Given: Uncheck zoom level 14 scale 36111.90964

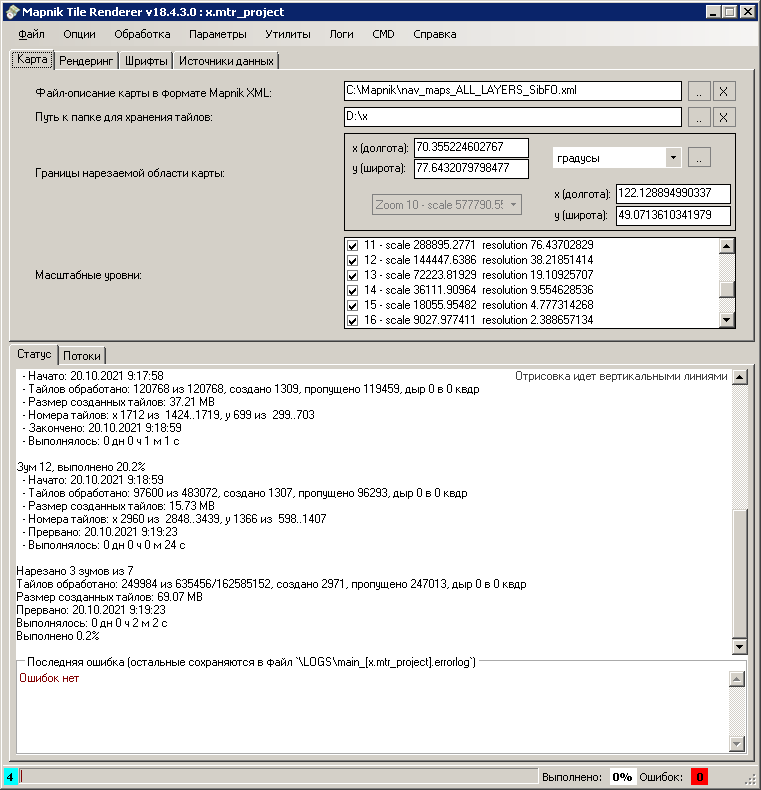Looking at the screenshot, I should pyautogui.click(x=352, y=291).
